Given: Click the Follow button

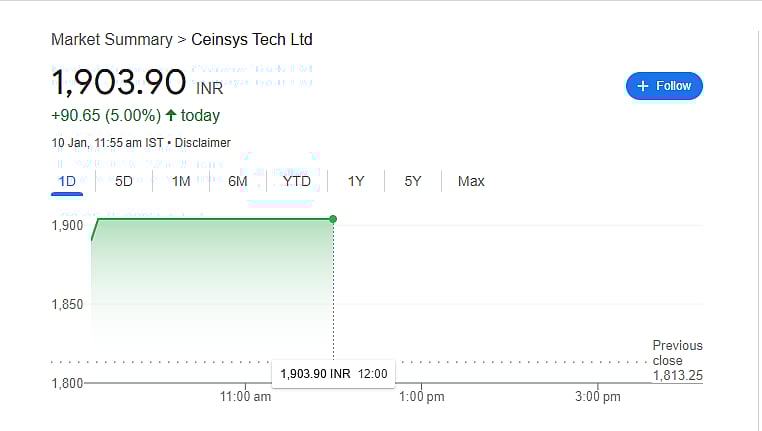Looking at the screenshot, I should (664, 86).
